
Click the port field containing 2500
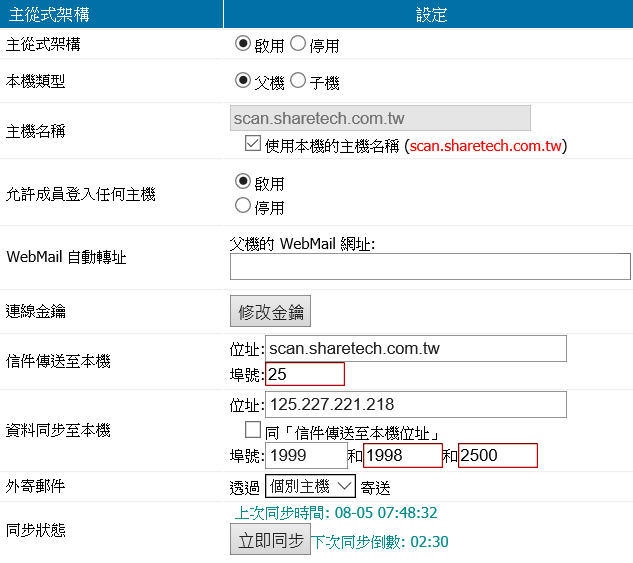point(497,456)
